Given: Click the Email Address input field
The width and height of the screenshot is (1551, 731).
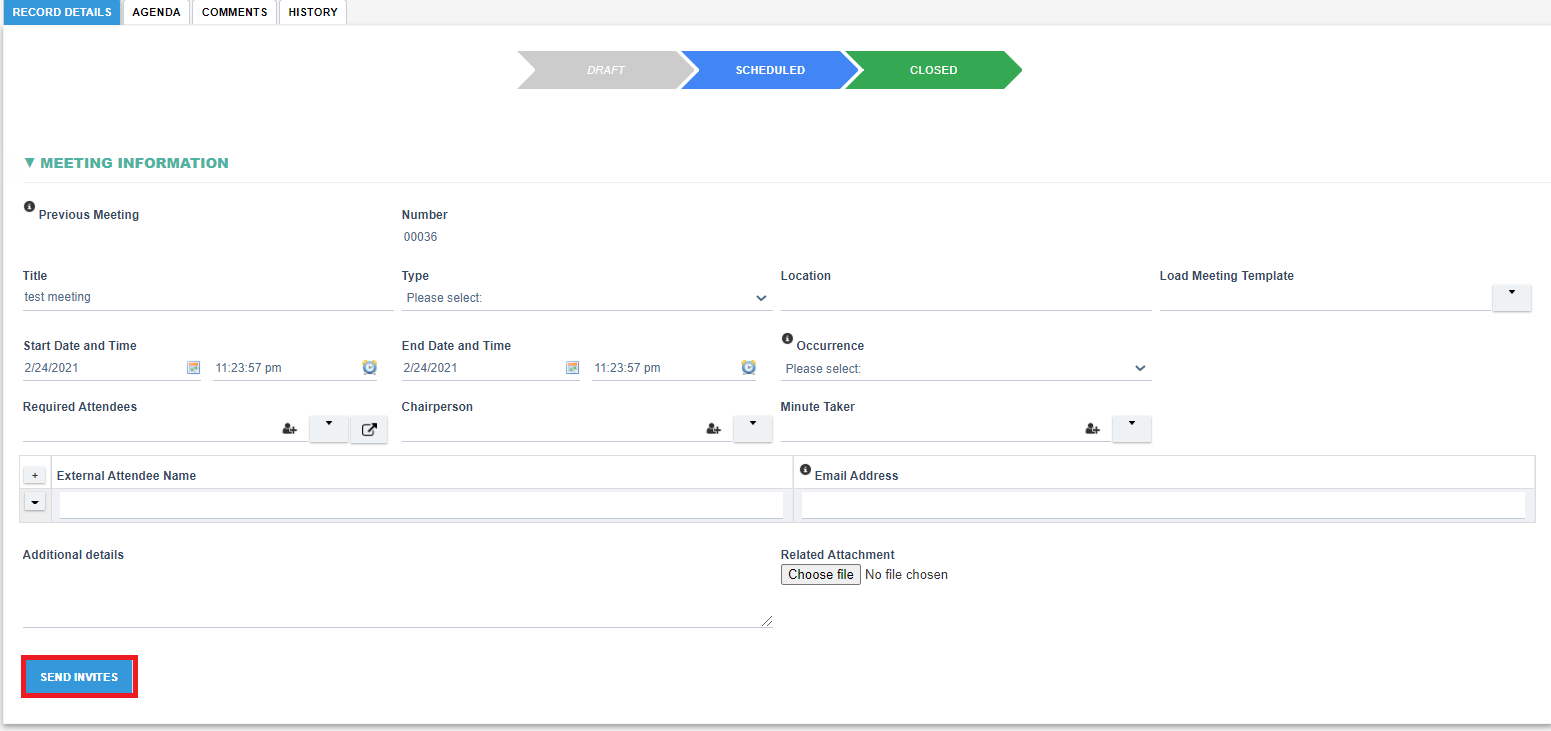Looking at the screenshot, I should [x=1163, y=505].
